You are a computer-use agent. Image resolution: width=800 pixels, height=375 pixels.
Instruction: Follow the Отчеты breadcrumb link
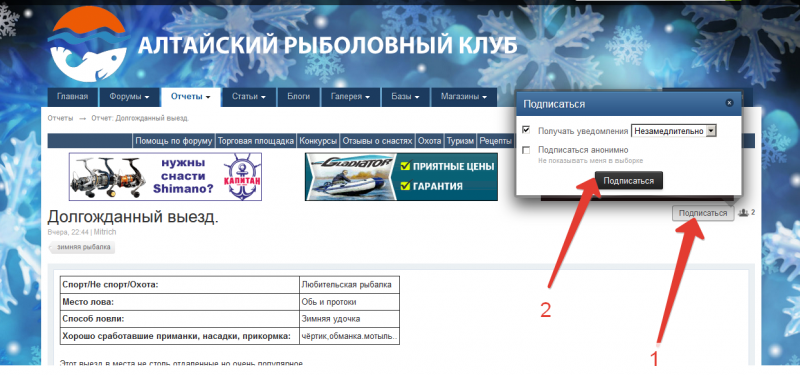tap(60, 118)
